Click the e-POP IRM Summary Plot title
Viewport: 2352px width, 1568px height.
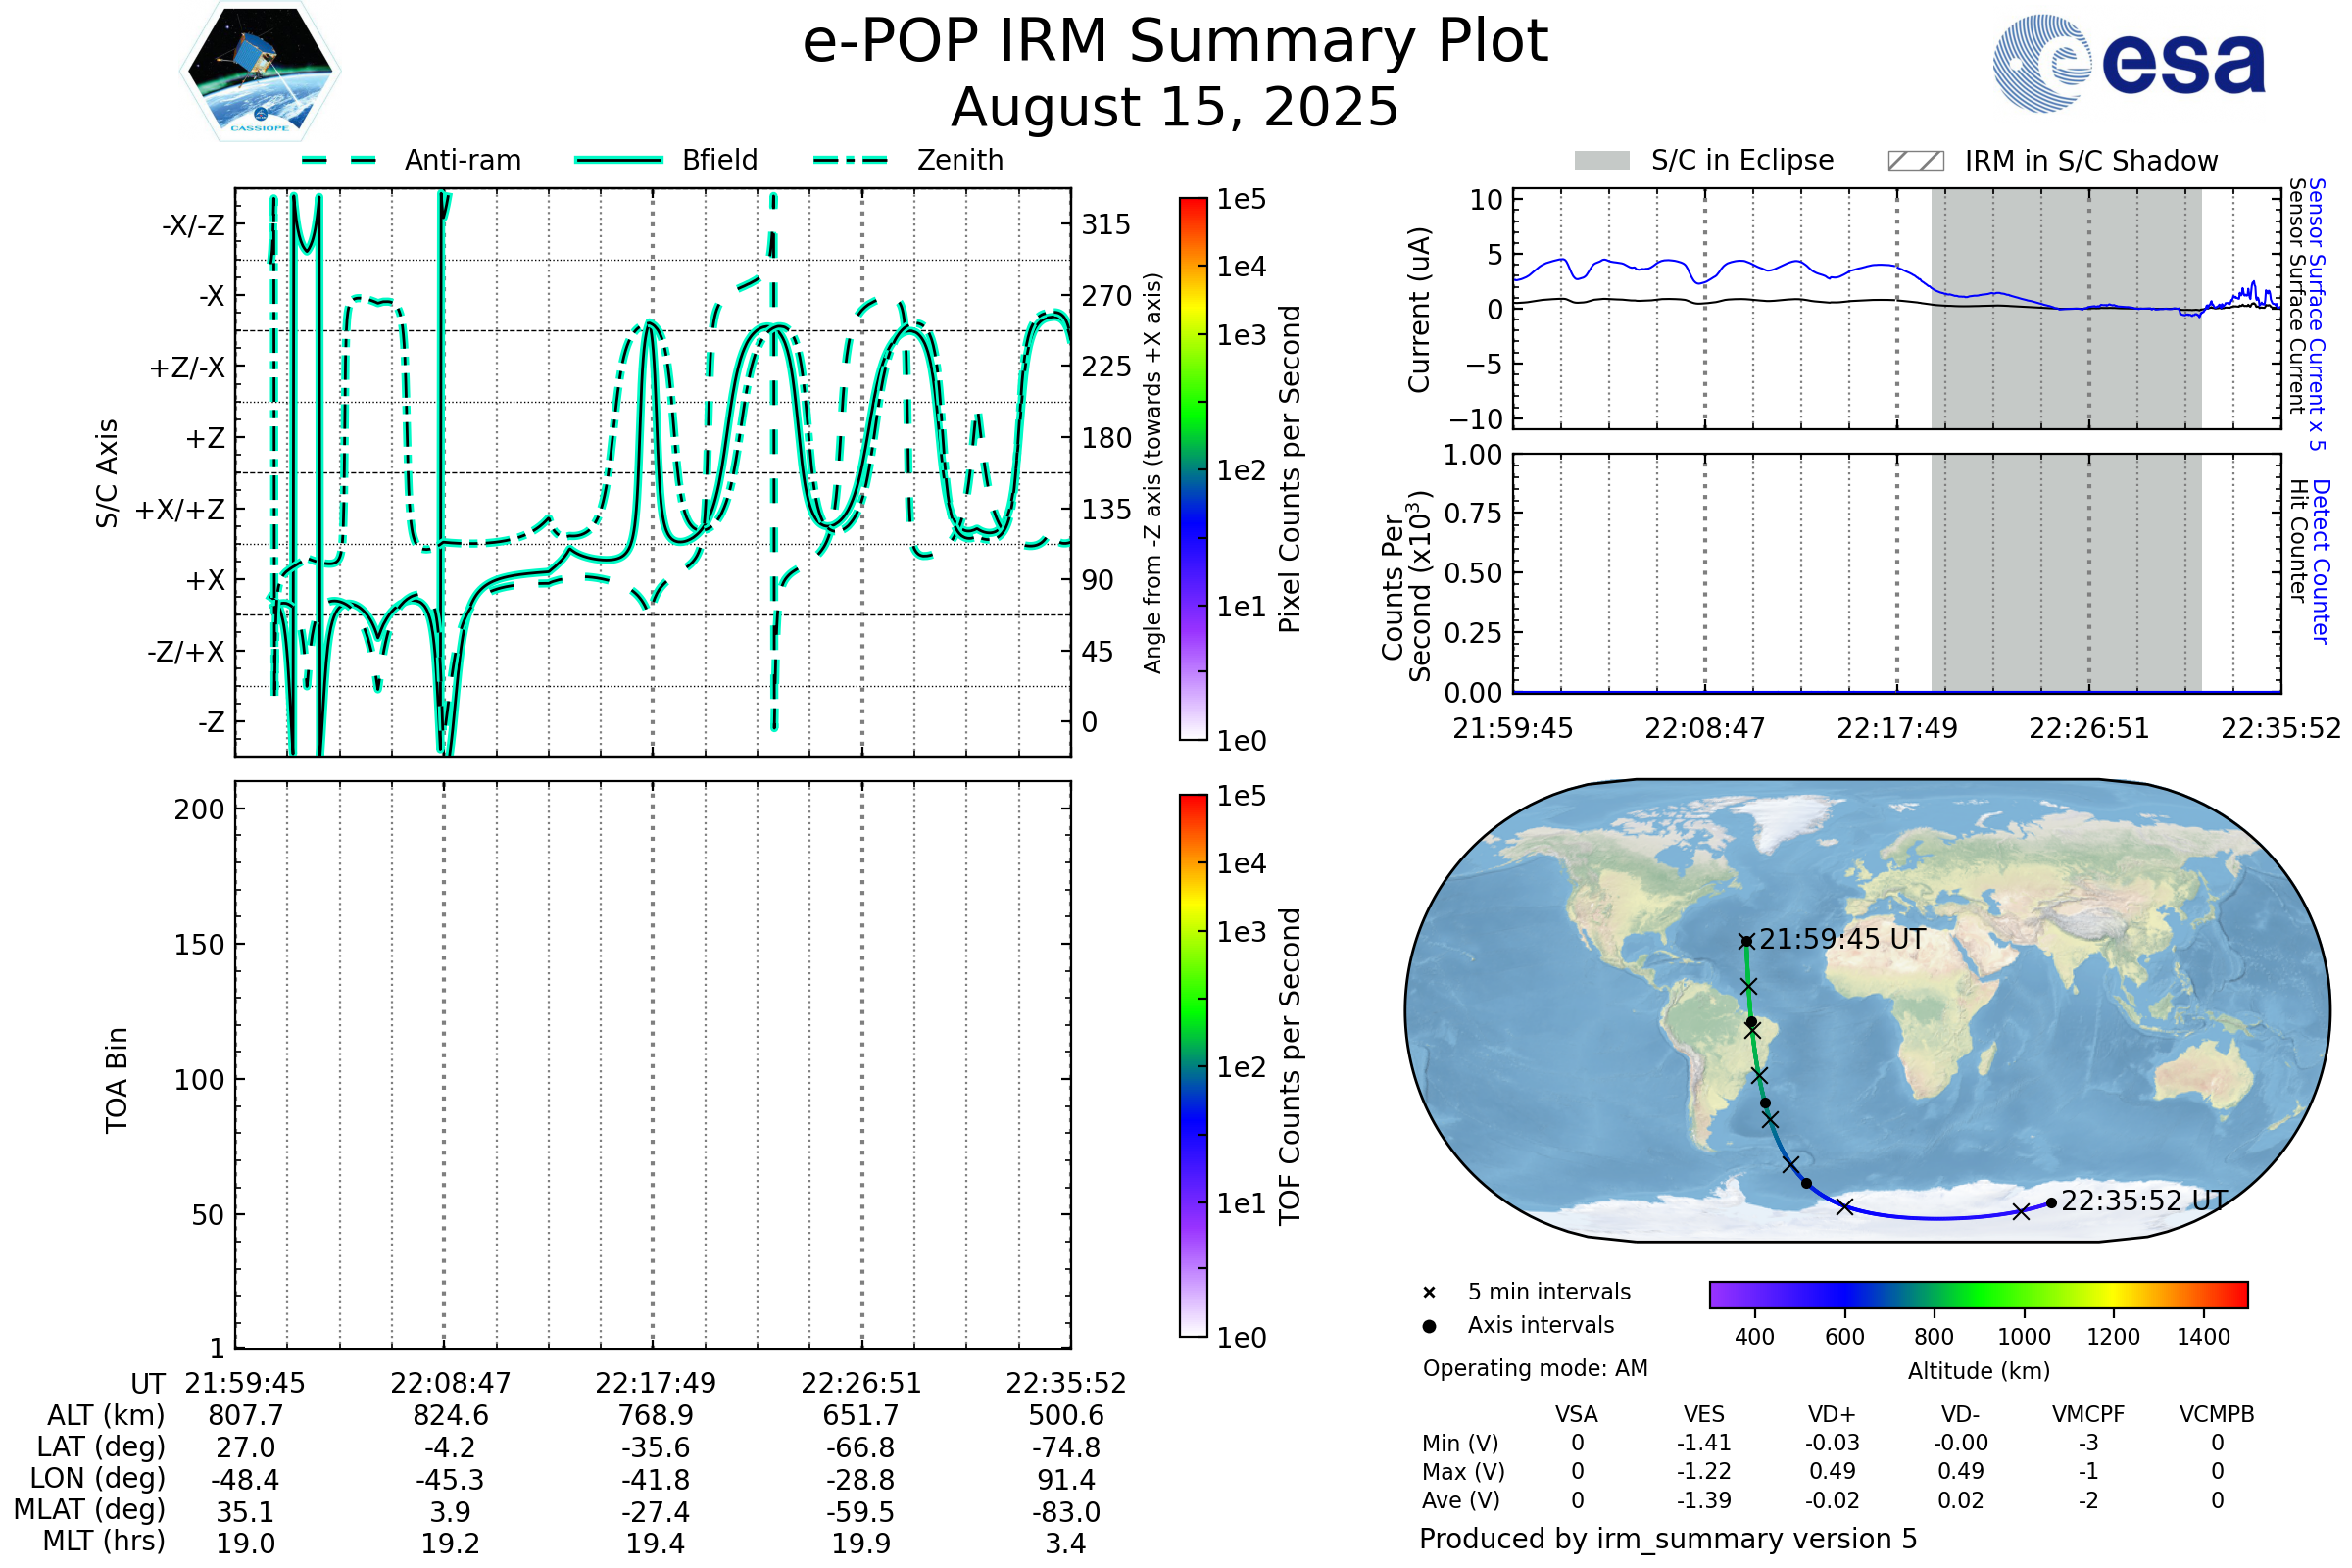1175,42
